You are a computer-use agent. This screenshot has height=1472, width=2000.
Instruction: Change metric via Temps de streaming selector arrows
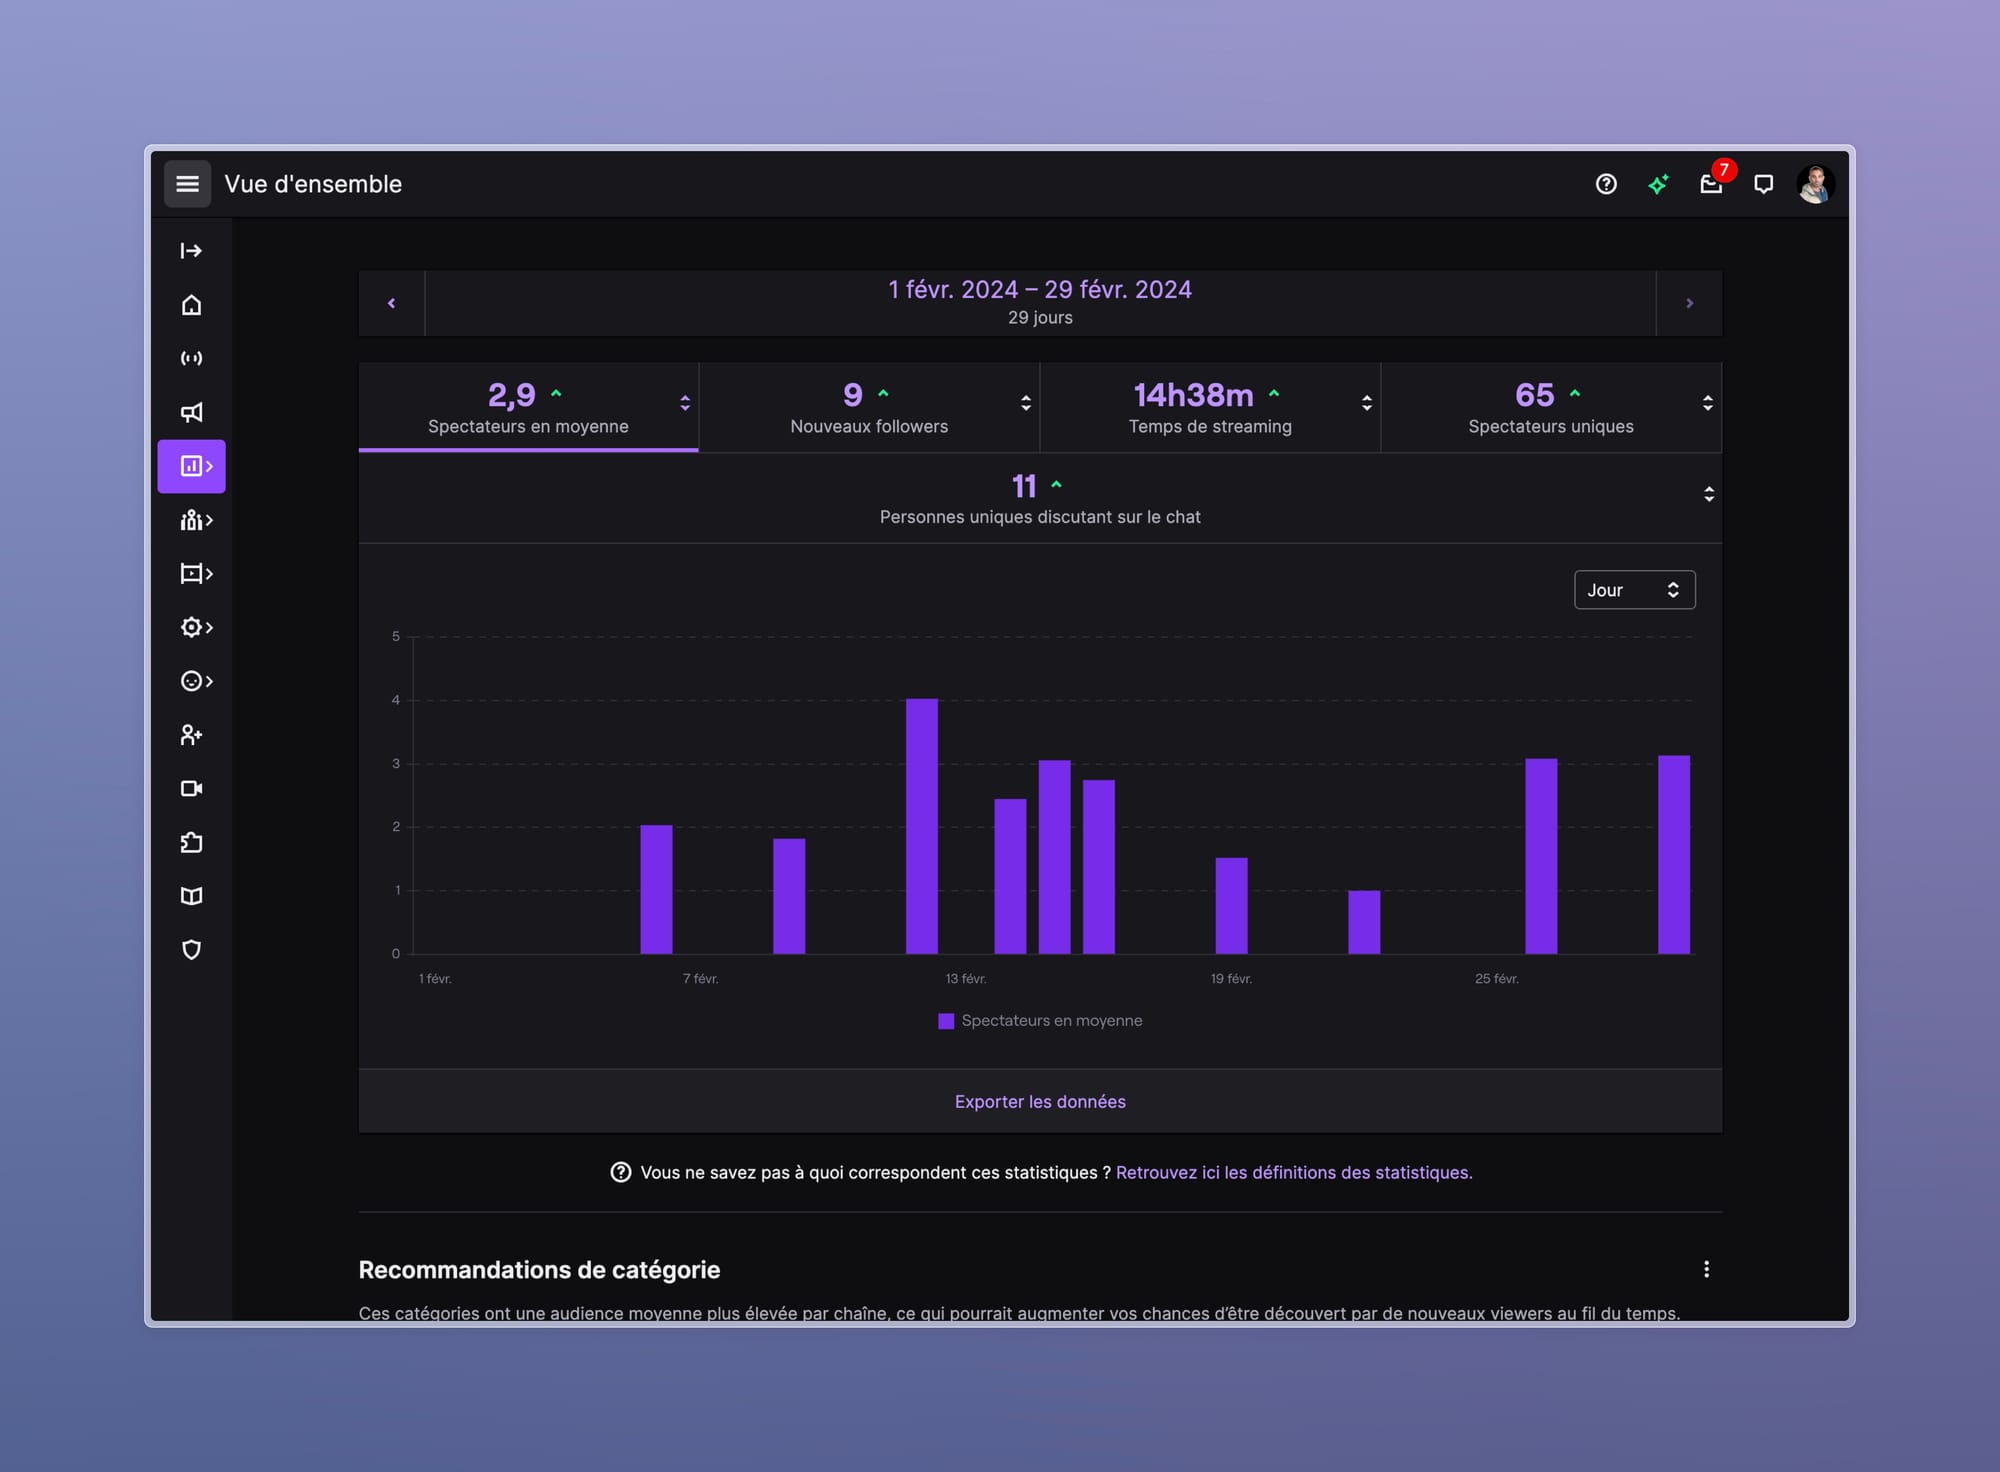click(x=1367, y=403)
